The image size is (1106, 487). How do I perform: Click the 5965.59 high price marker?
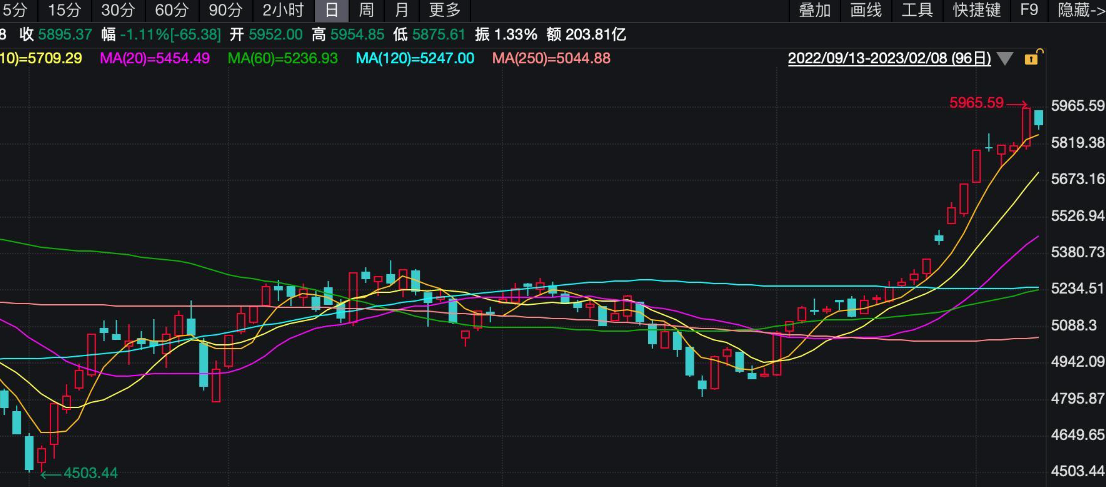pyautogui.click(x=975, y=102)
